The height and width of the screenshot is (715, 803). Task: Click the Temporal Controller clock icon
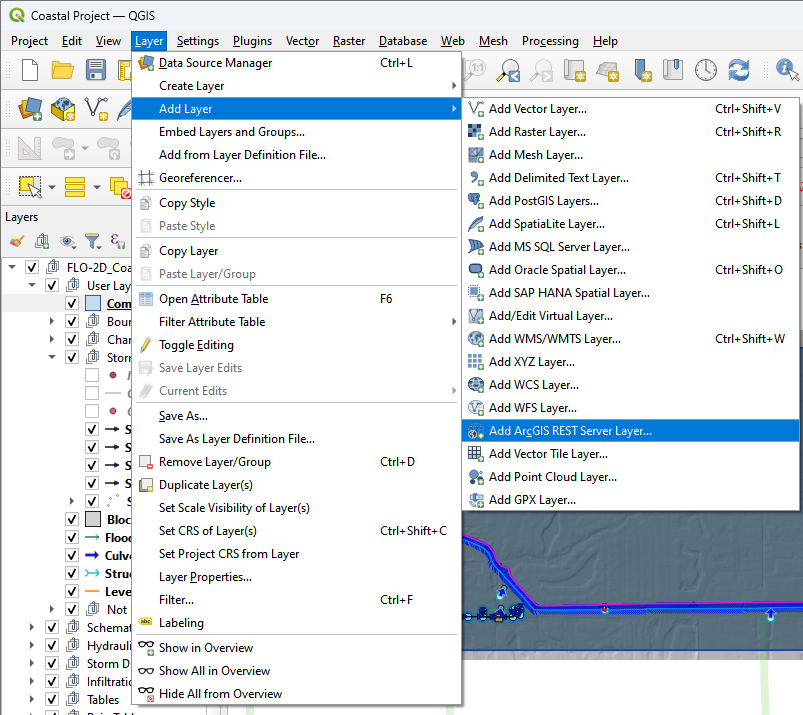(x=706, y=70)
